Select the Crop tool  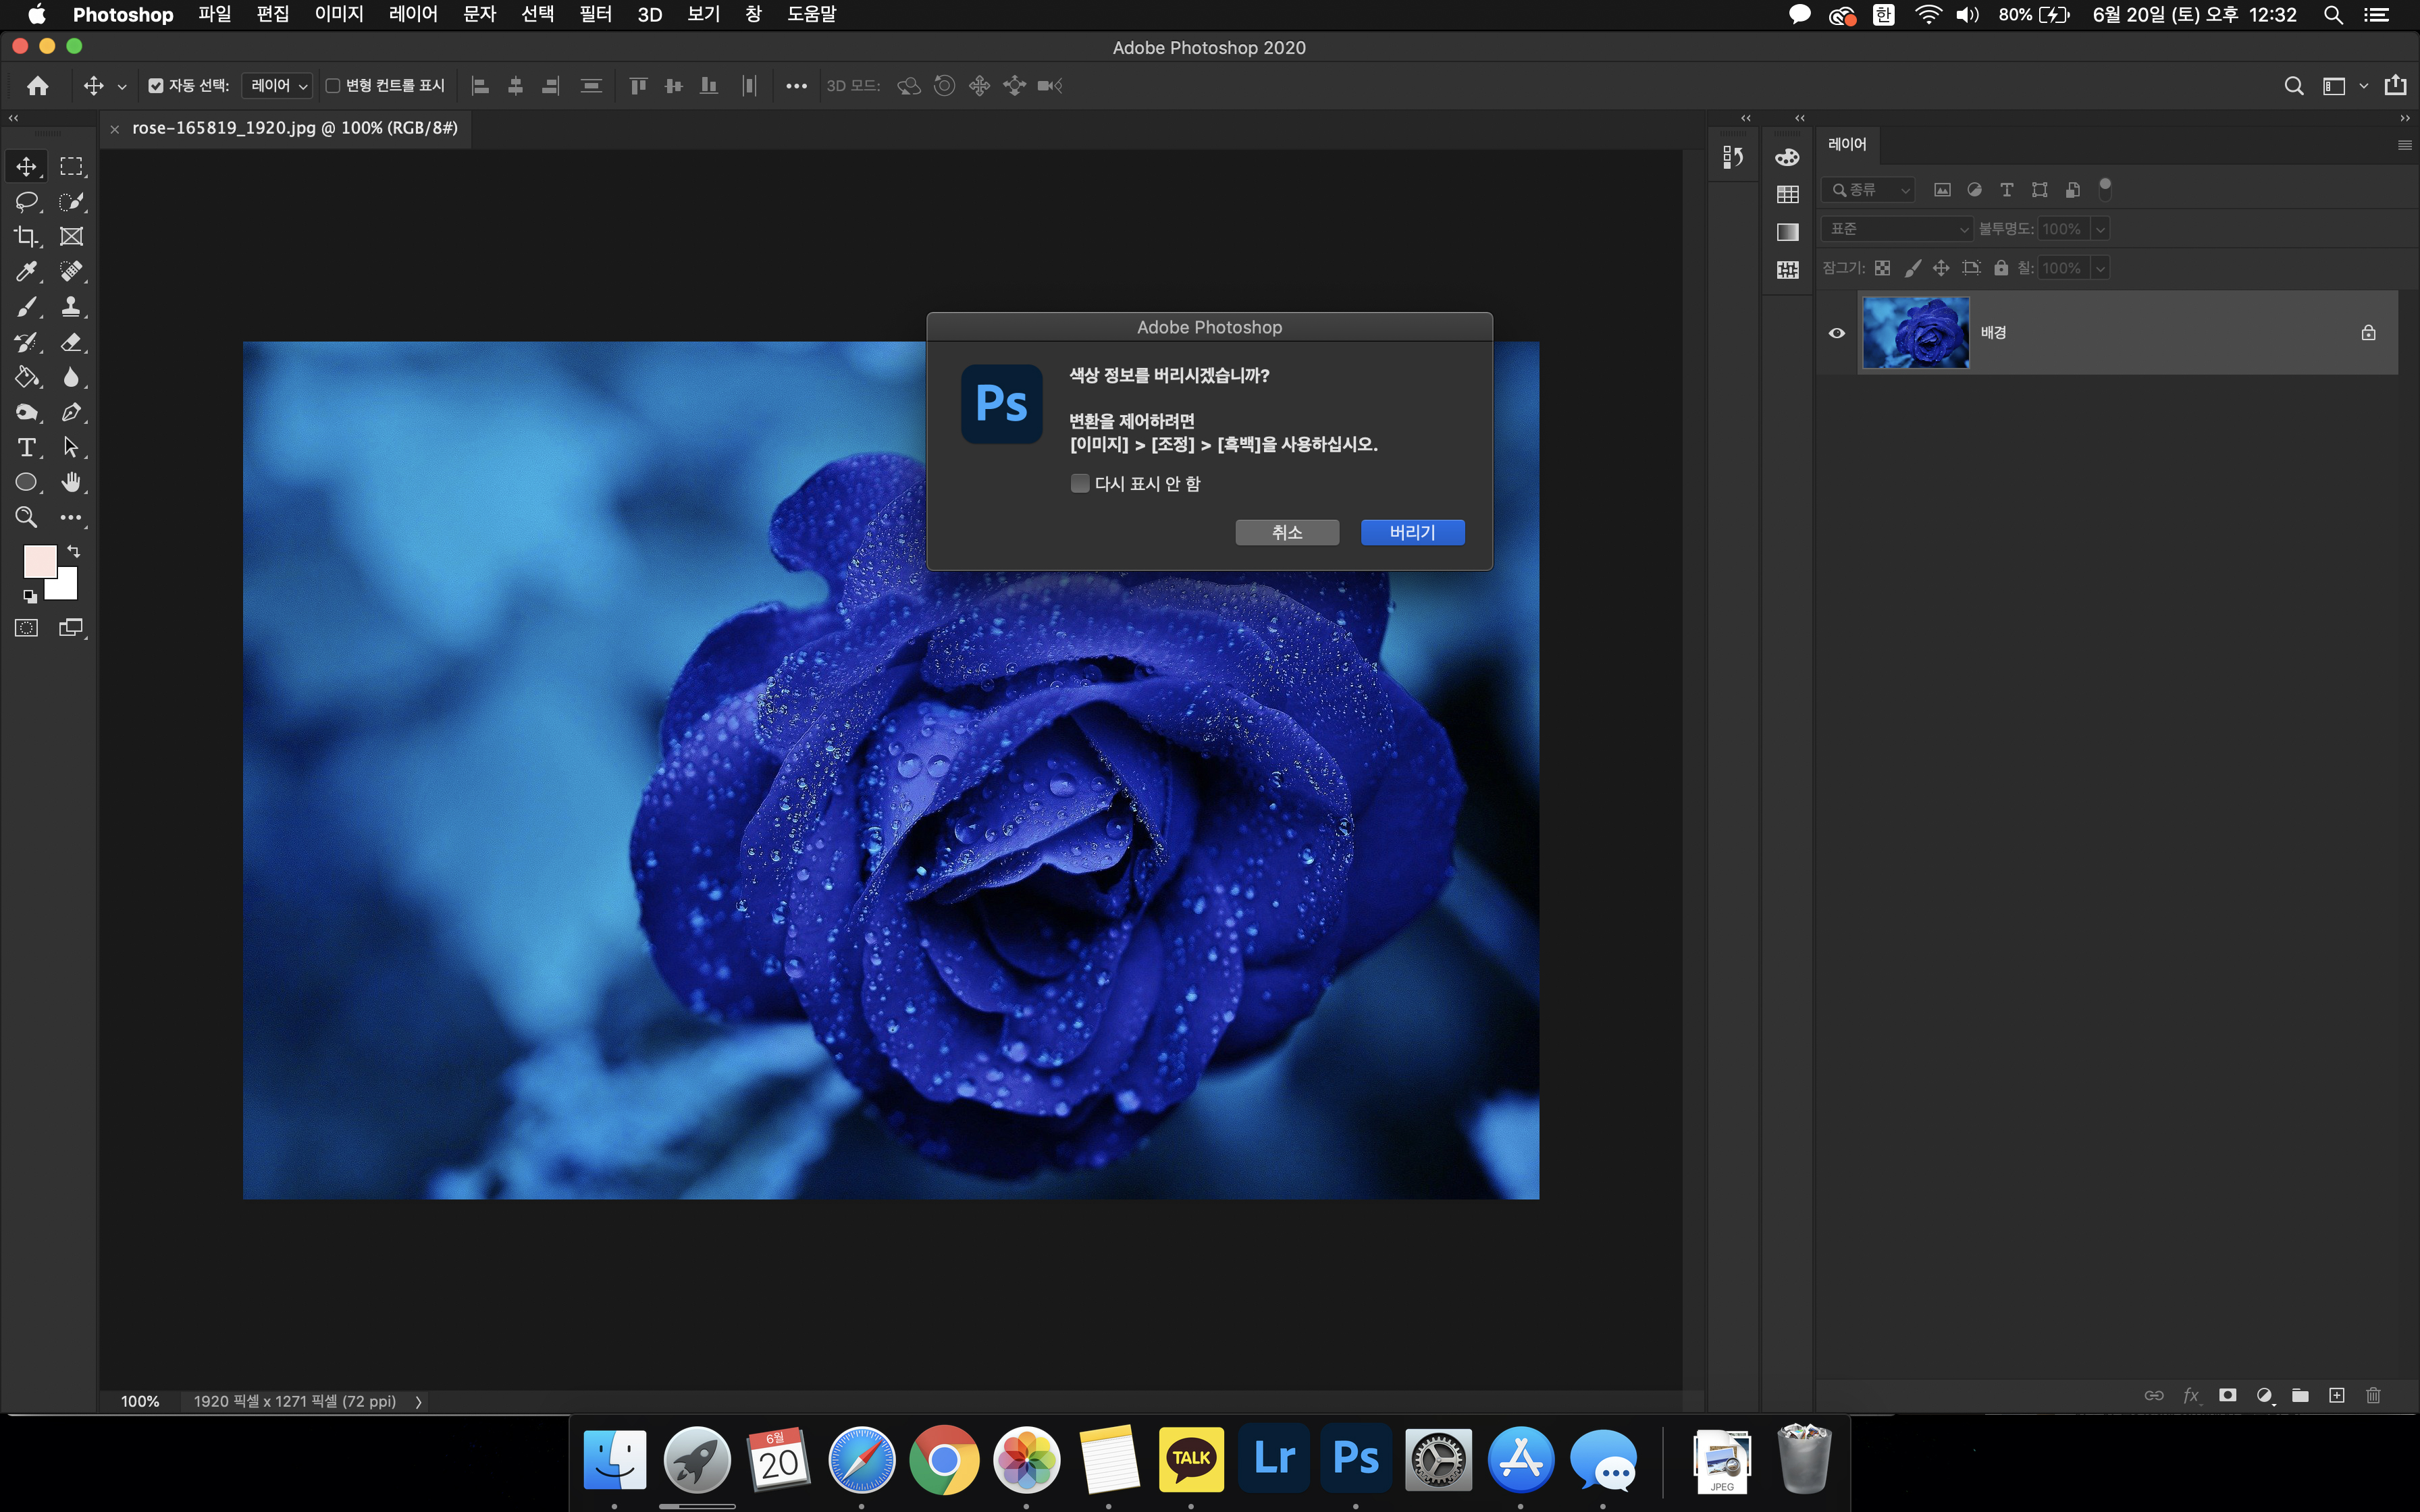click(x=26, y=237)
